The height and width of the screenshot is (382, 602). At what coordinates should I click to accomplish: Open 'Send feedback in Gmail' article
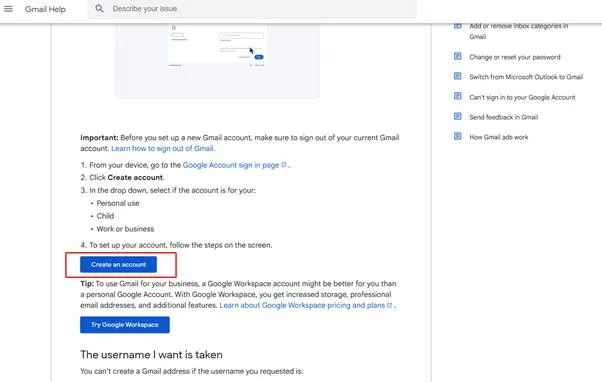(503, 117)
